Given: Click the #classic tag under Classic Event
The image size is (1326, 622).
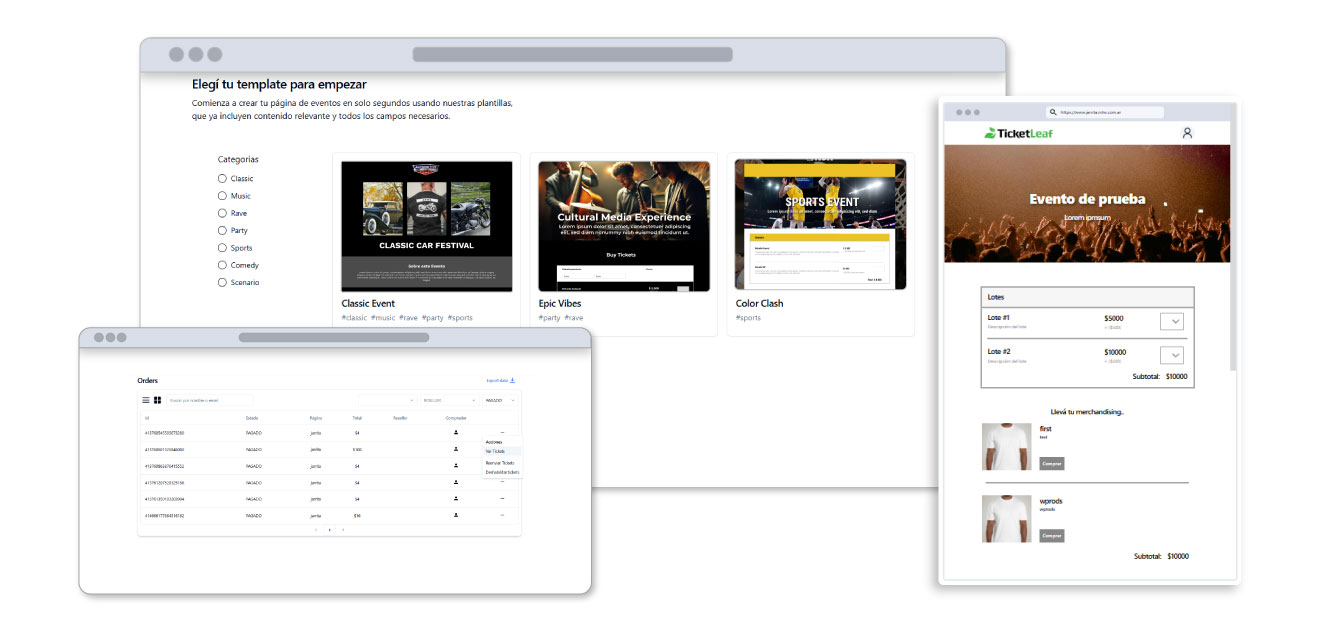Looking at the screenshot, I should [x=354, y=318].
